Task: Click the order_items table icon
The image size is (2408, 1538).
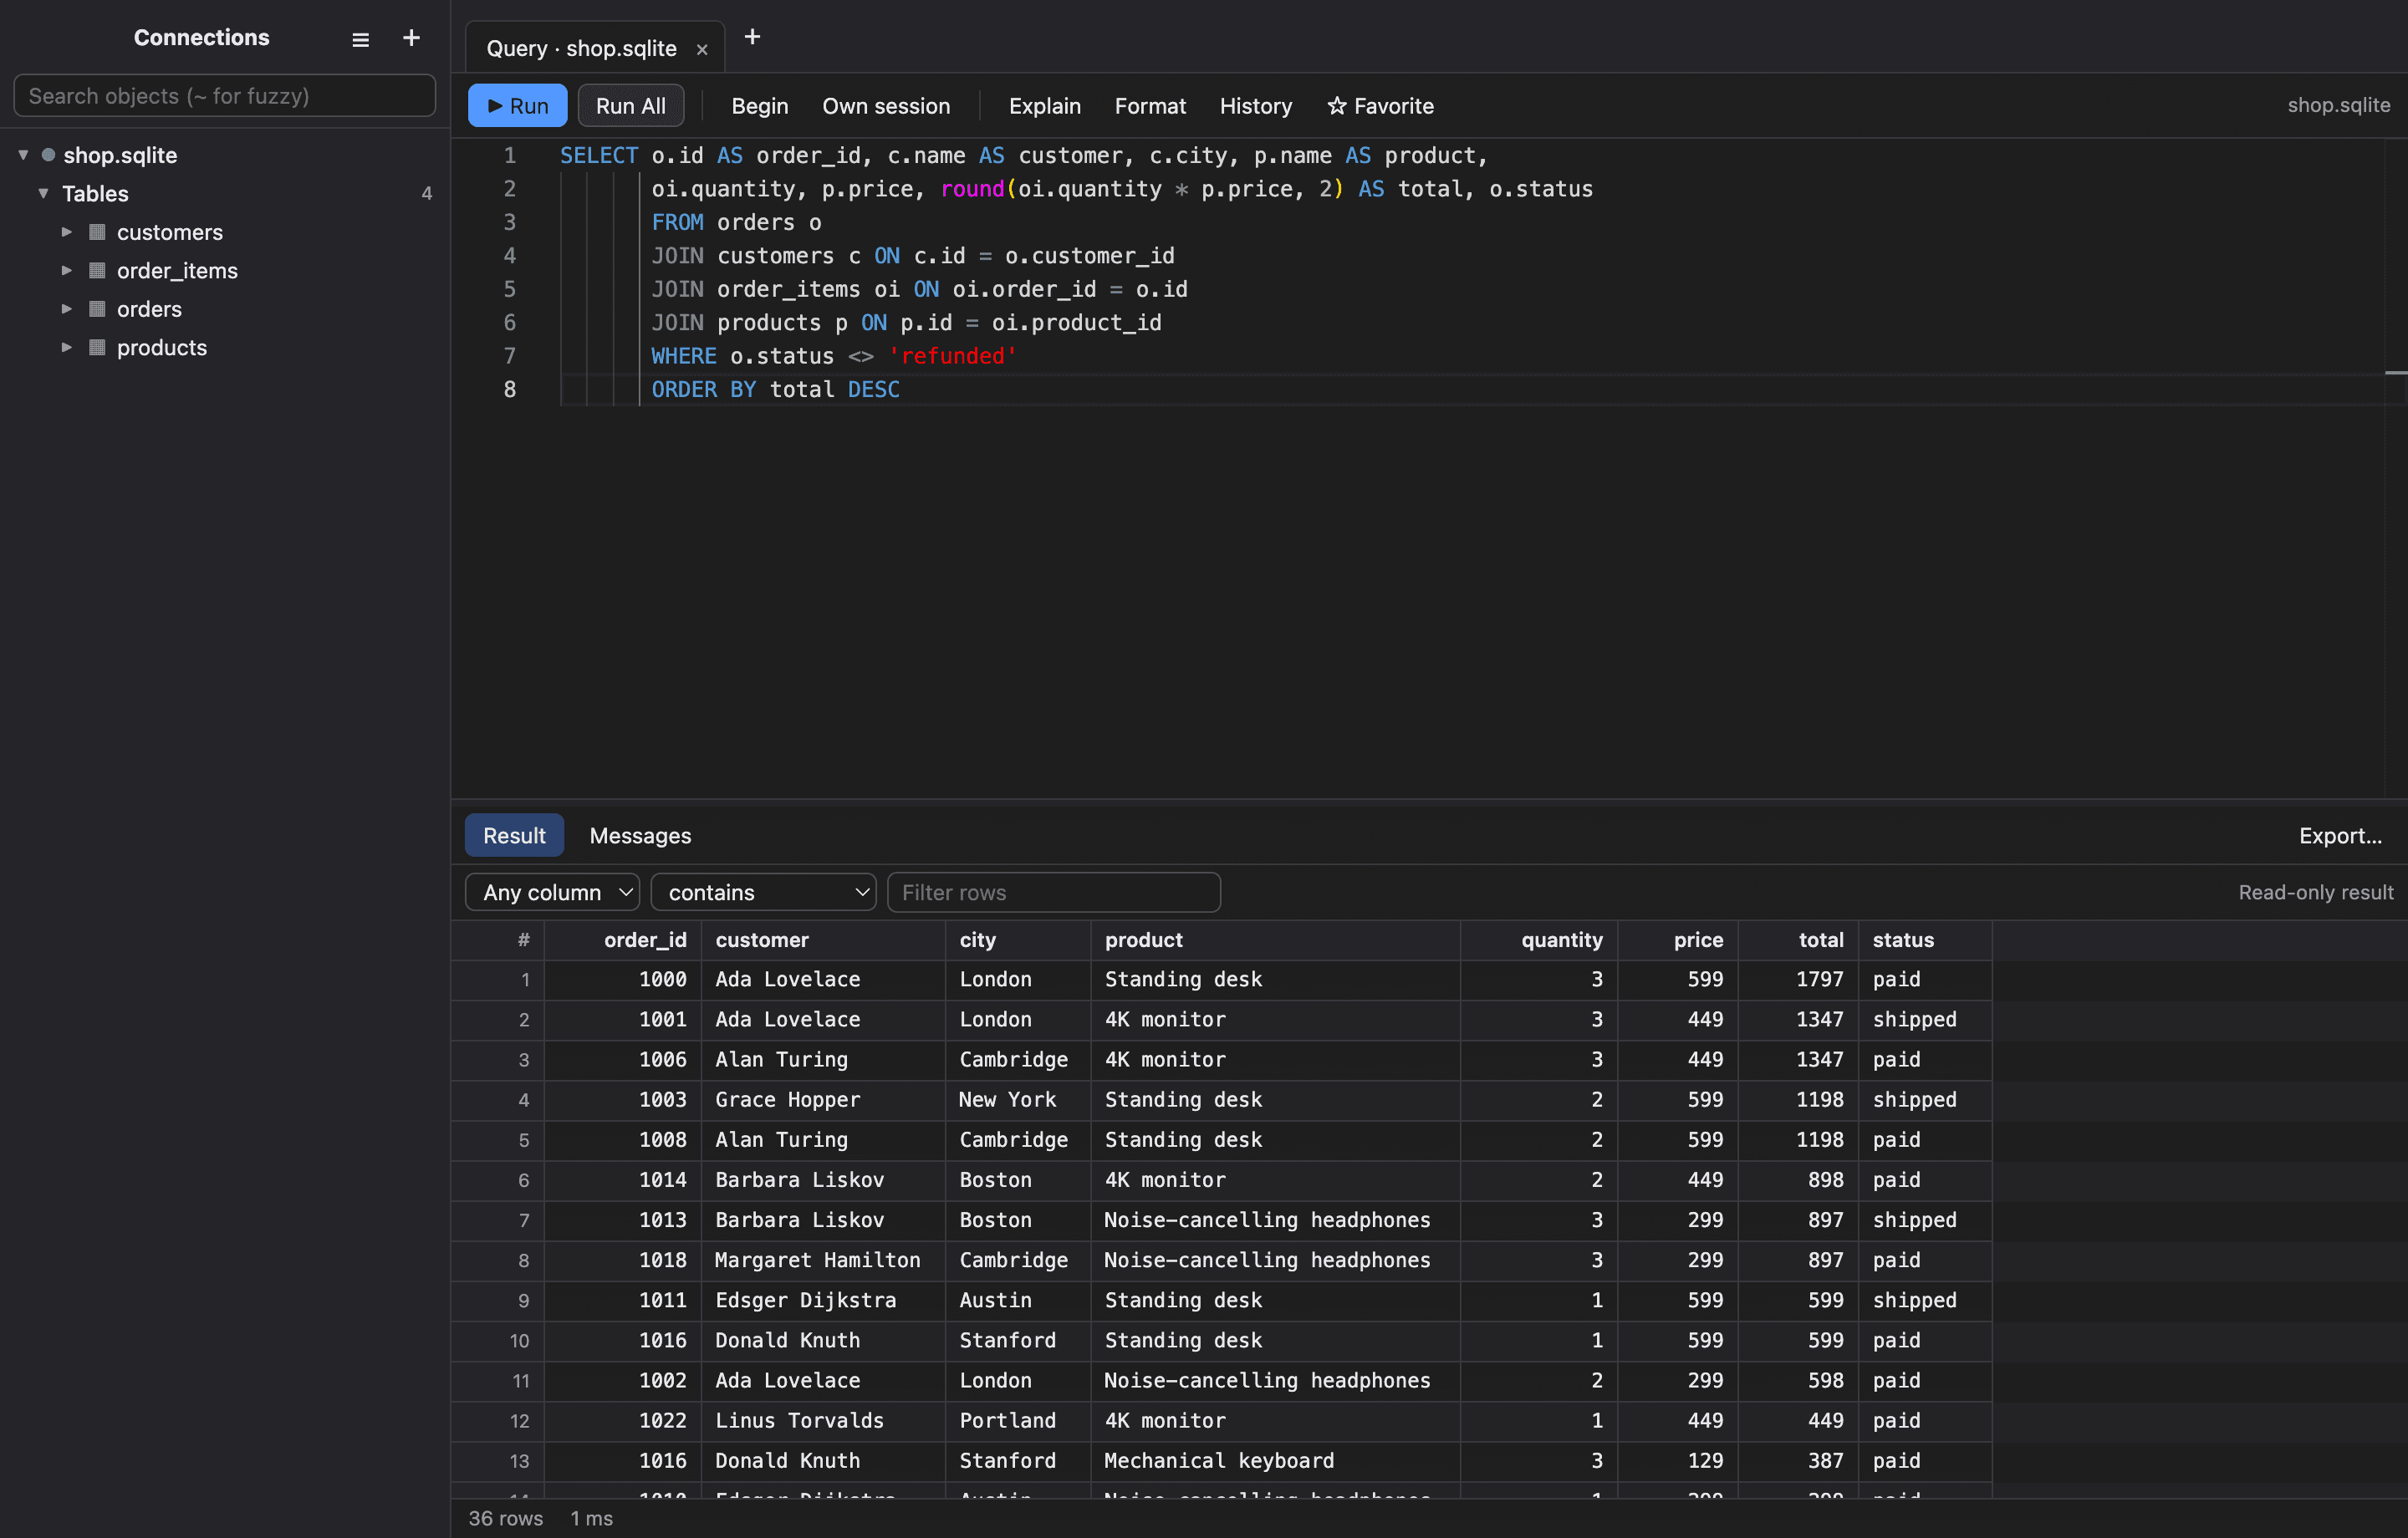Action: click(97, 270)
